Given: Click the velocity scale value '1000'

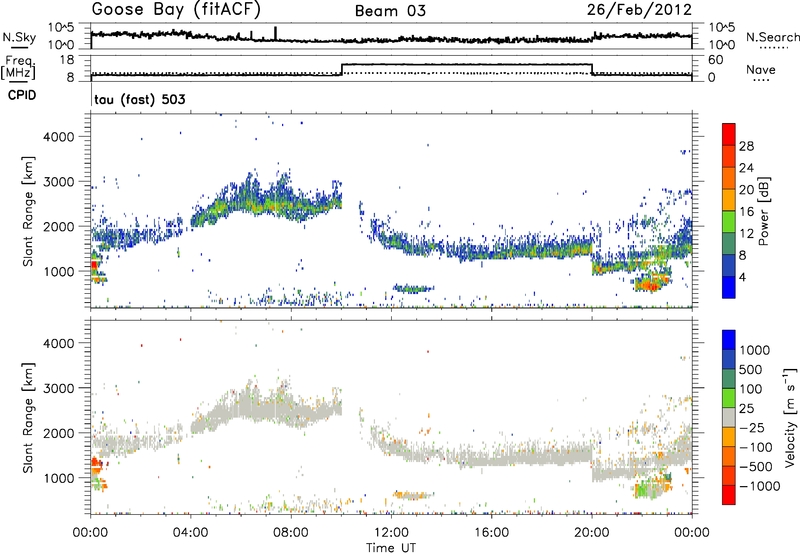Looking at the screenshot, I should (754, 350).
